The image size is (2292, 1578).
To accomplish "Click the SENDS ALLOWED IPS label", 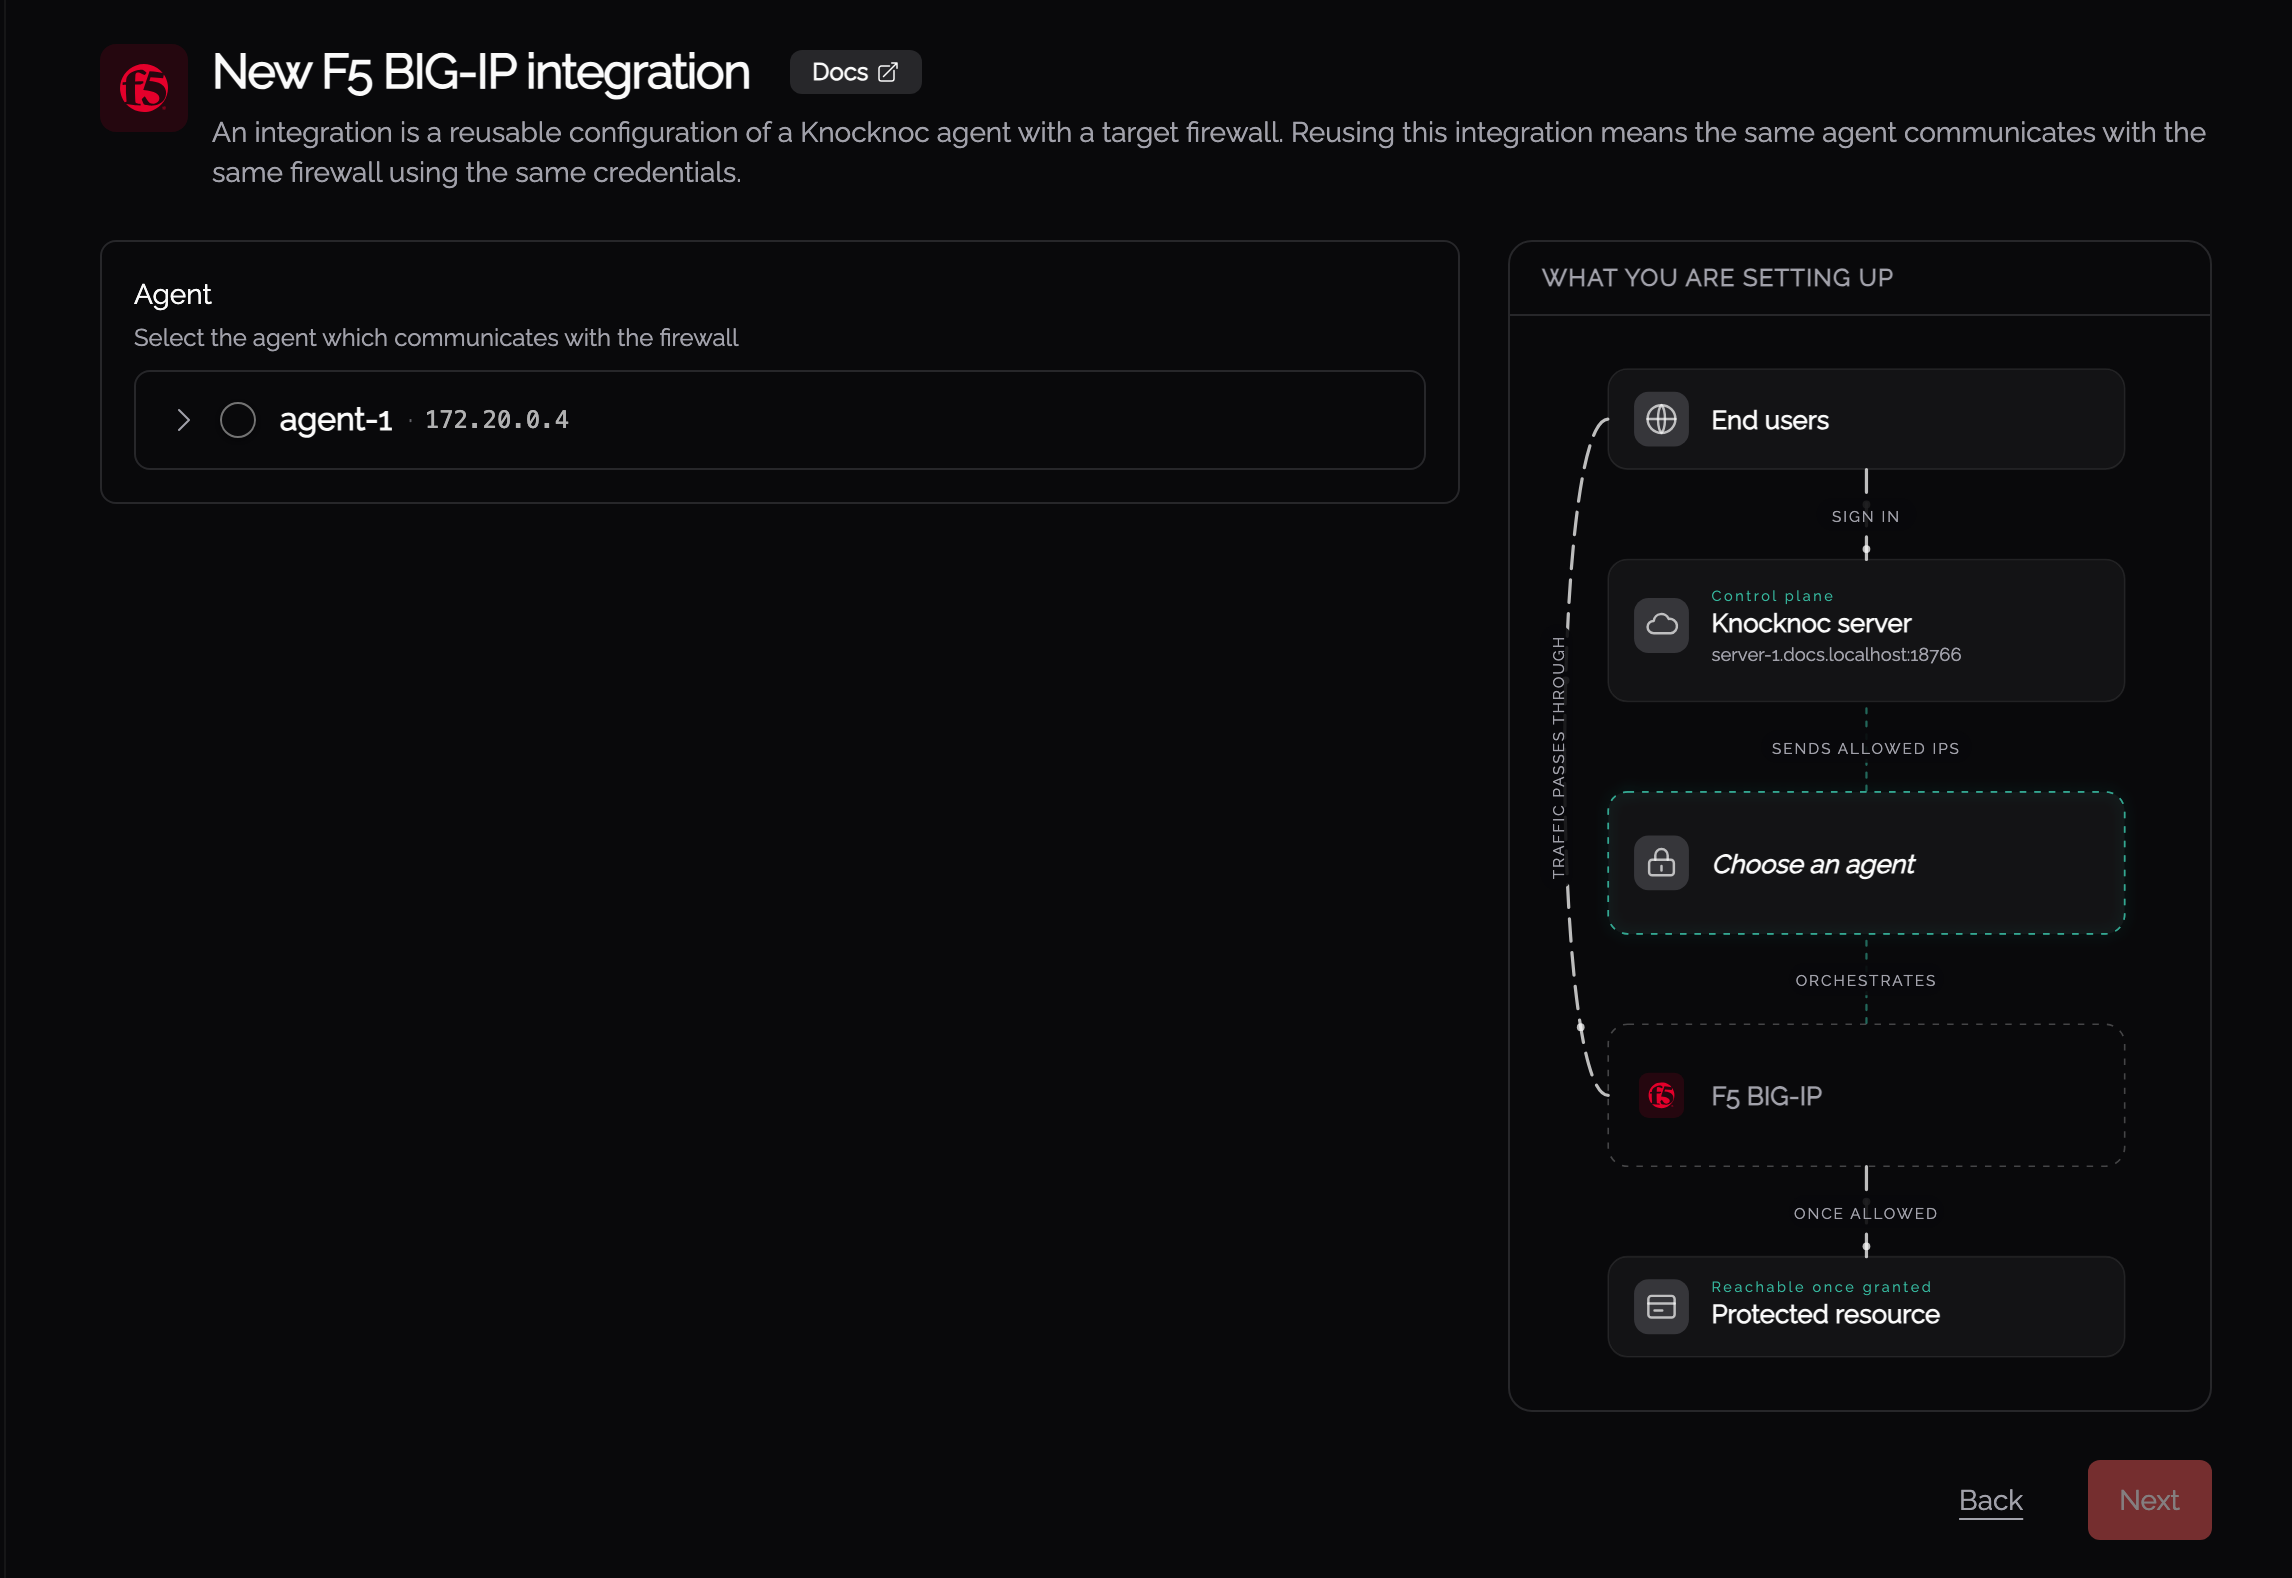I will tap(1865, 749).
